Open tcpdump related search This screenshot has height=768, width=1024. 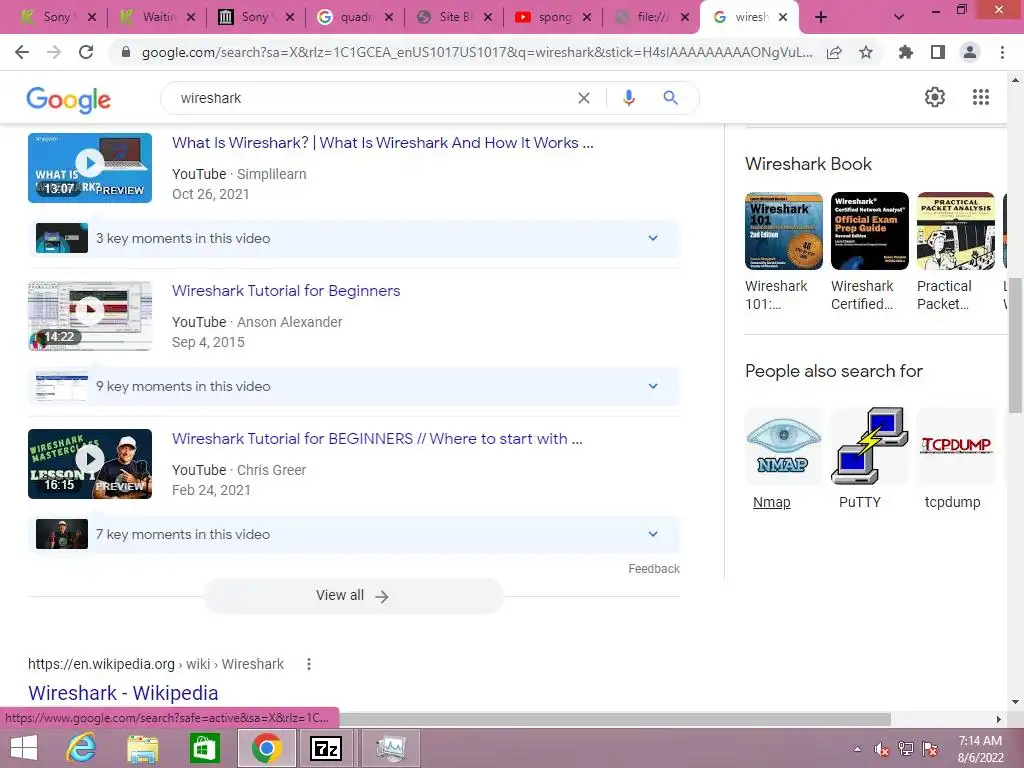[x=955, y=458]
